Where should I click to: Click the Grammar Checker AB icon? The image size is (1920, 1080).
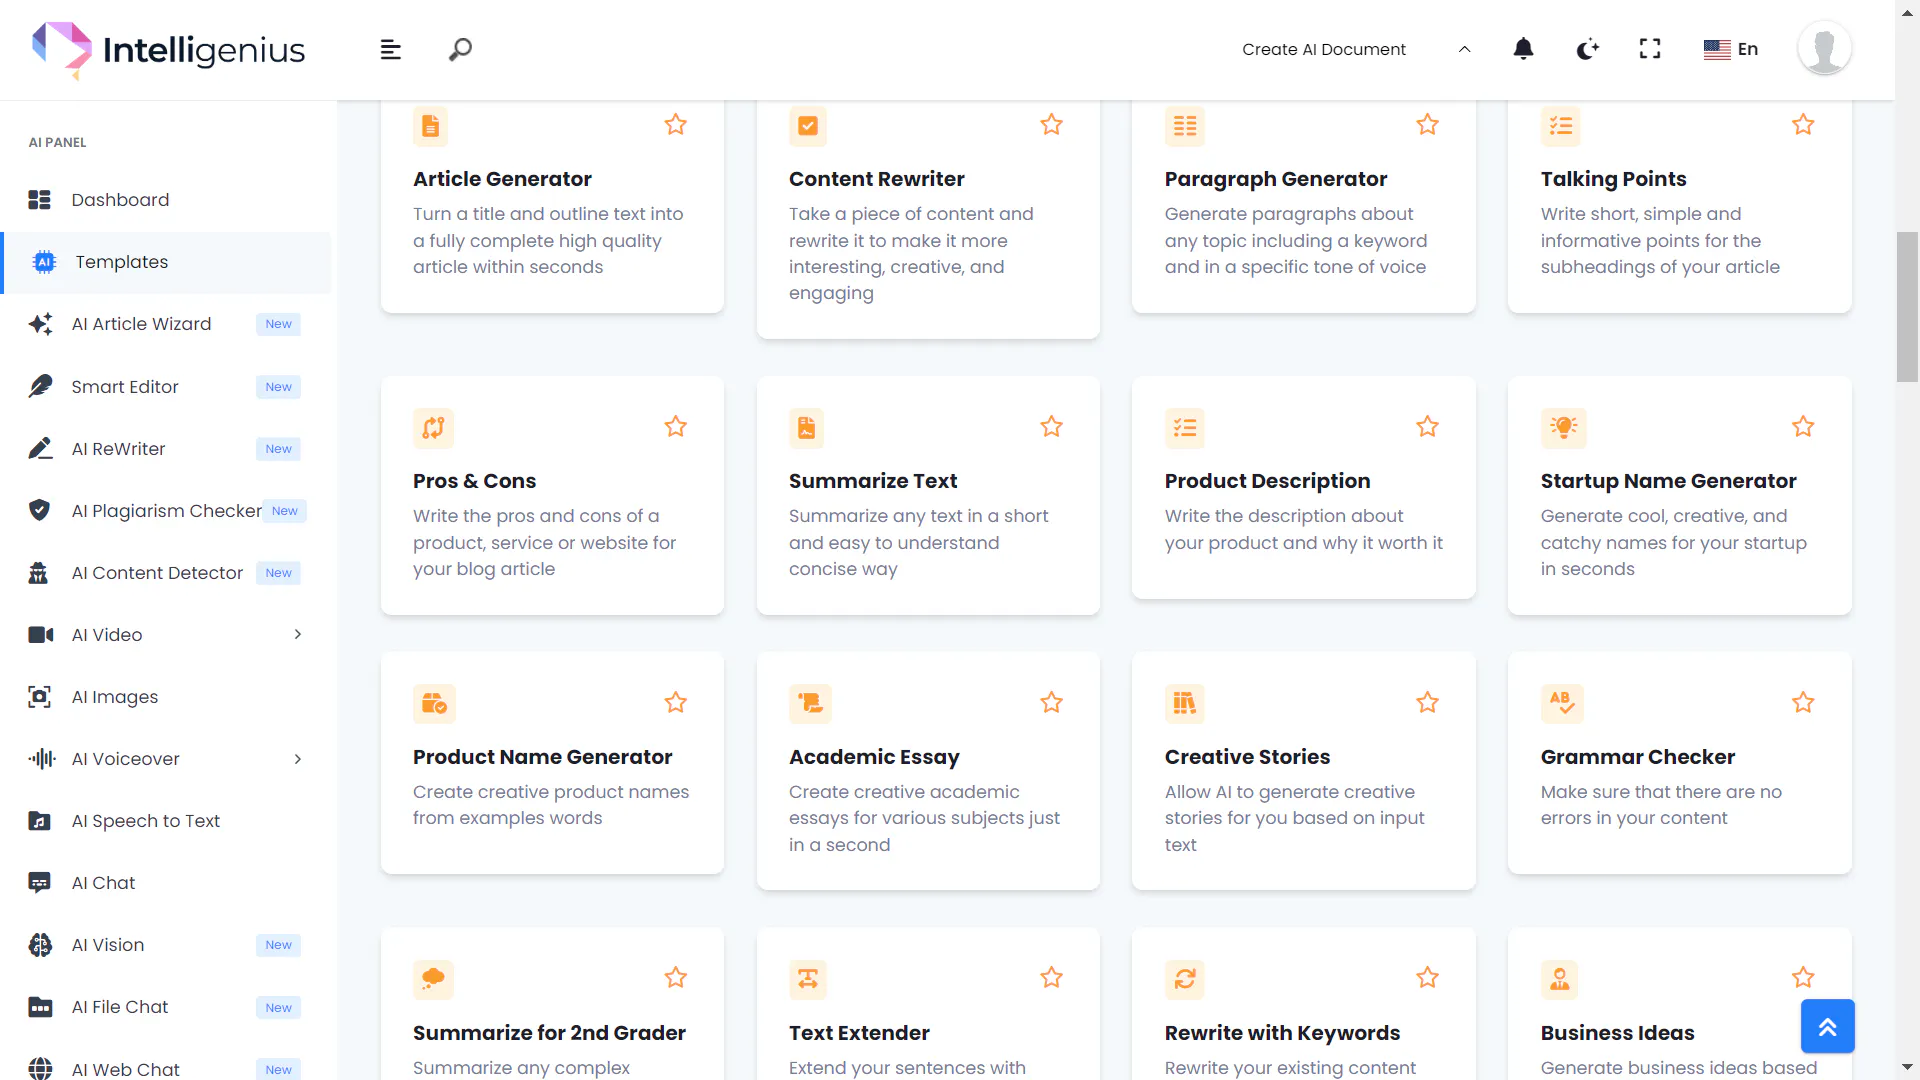1562,704
